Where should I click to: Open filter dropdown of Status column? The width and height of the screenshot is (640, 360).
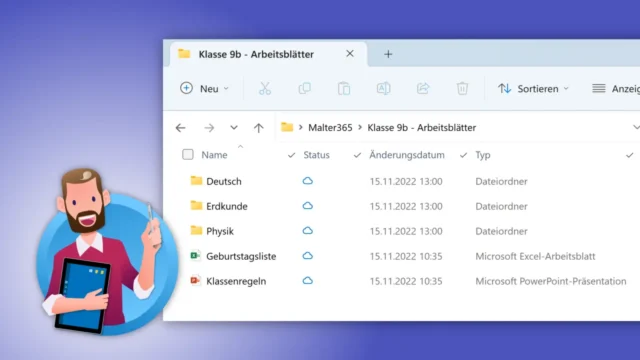357,155
